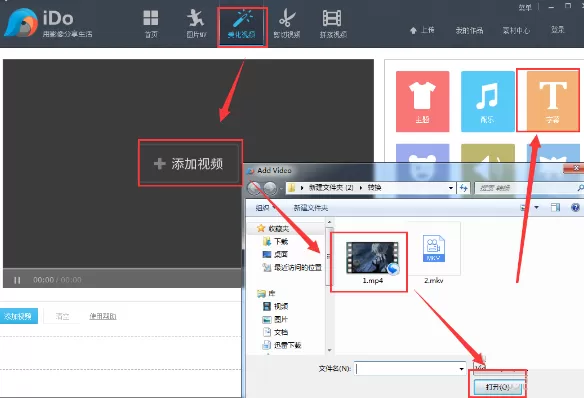This screenshot has height=398, width=584.
Task: Select the 美化视频 magic wand tab
Action: point(242,24)
